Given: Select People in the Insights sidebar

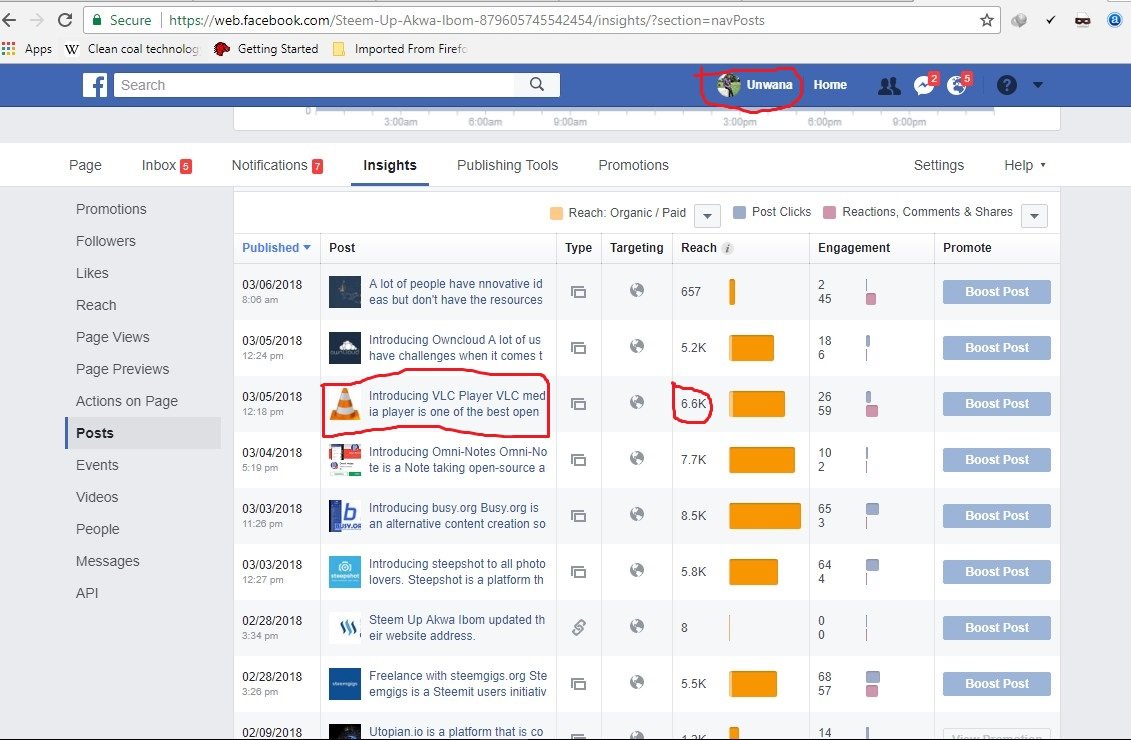Looking at the screenshot, I should click(97, 529).
